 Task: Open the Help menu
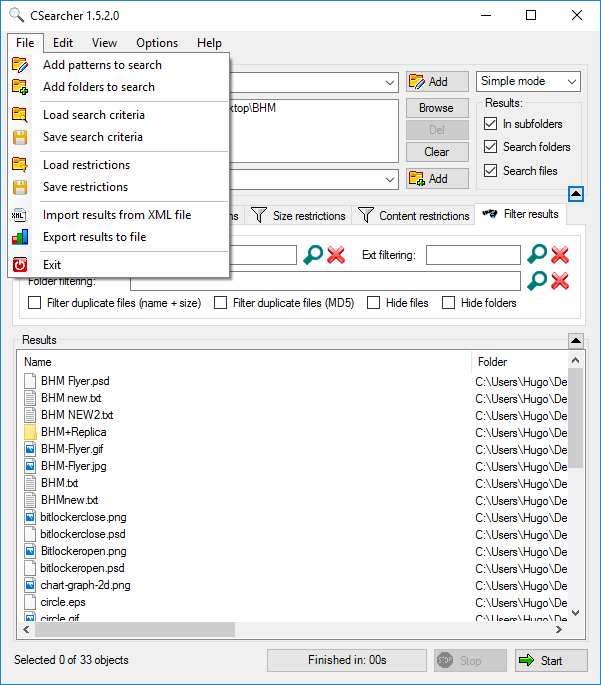(x=209, y=43)
